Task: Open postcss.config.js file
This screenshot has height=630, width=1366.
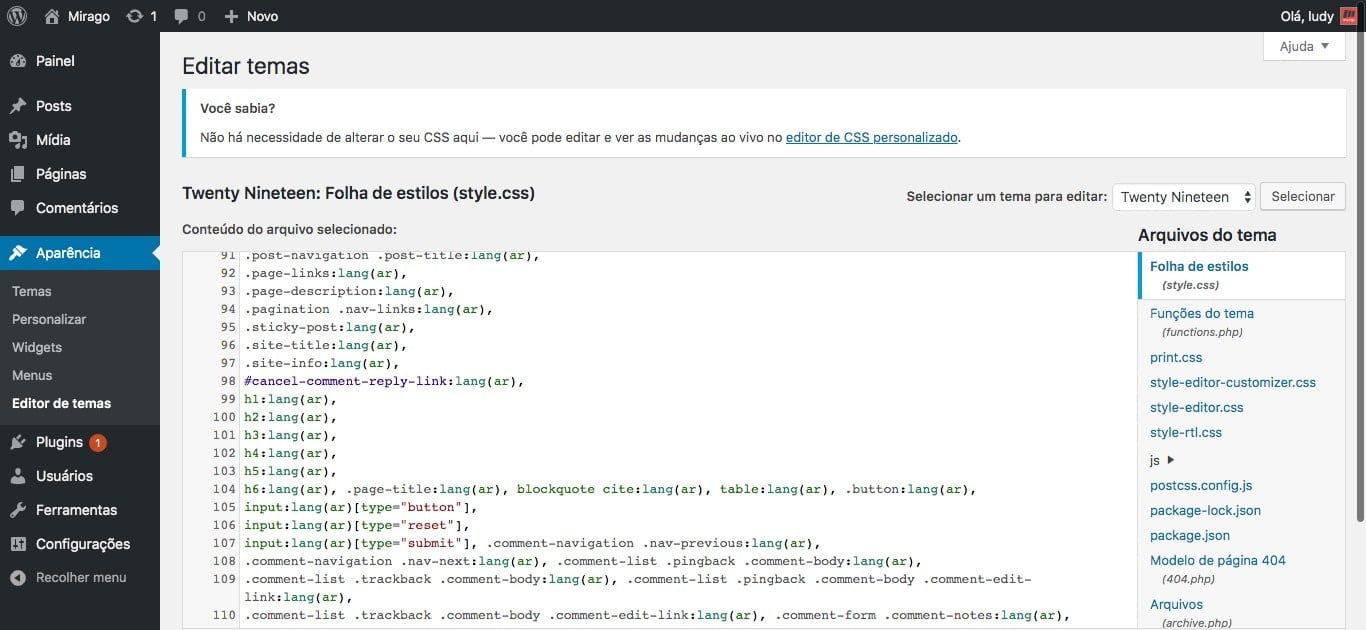Action: click(1201, 485)
